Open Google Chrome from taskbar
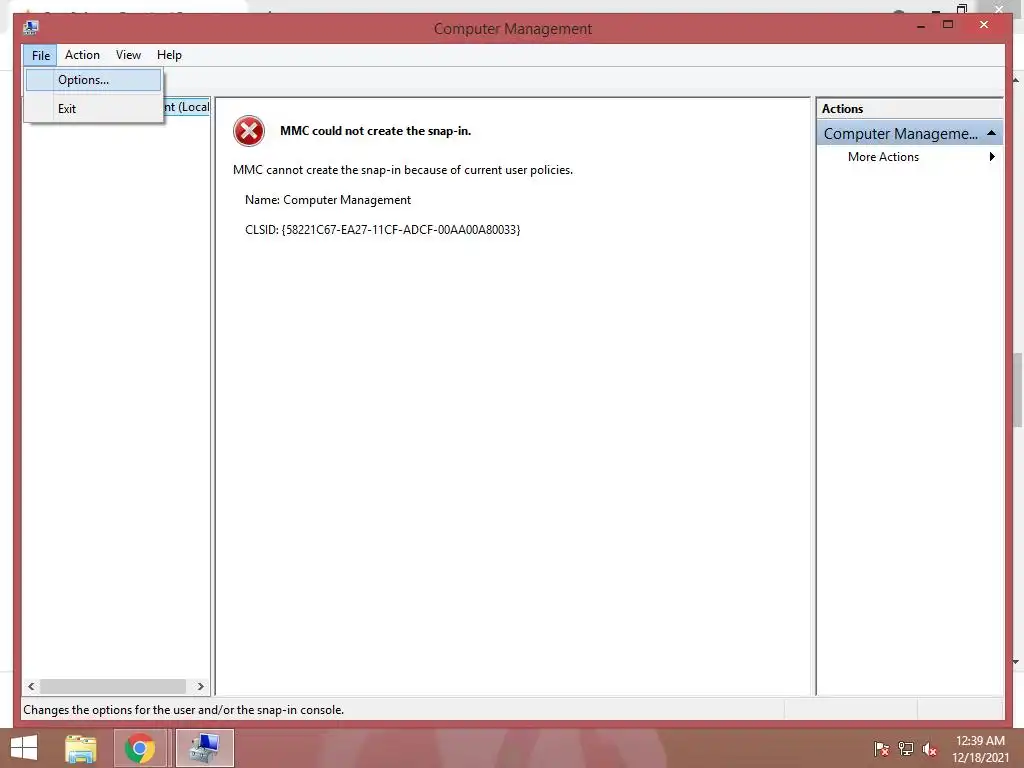 click(x=140, y=748)
